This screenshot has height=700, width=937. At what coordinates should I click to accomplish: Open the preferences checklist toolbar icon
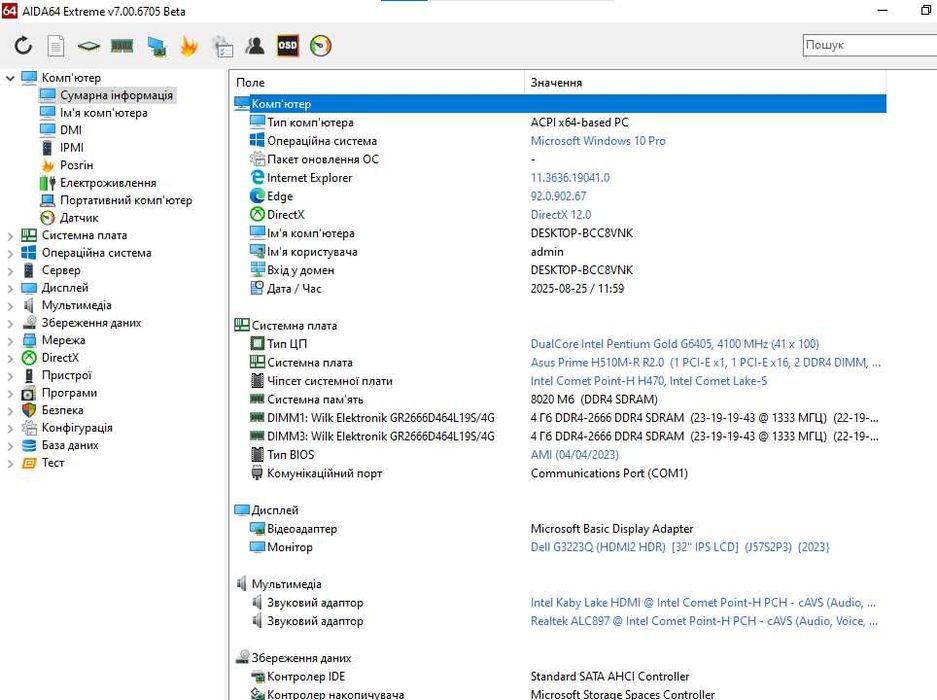(223, 46)
